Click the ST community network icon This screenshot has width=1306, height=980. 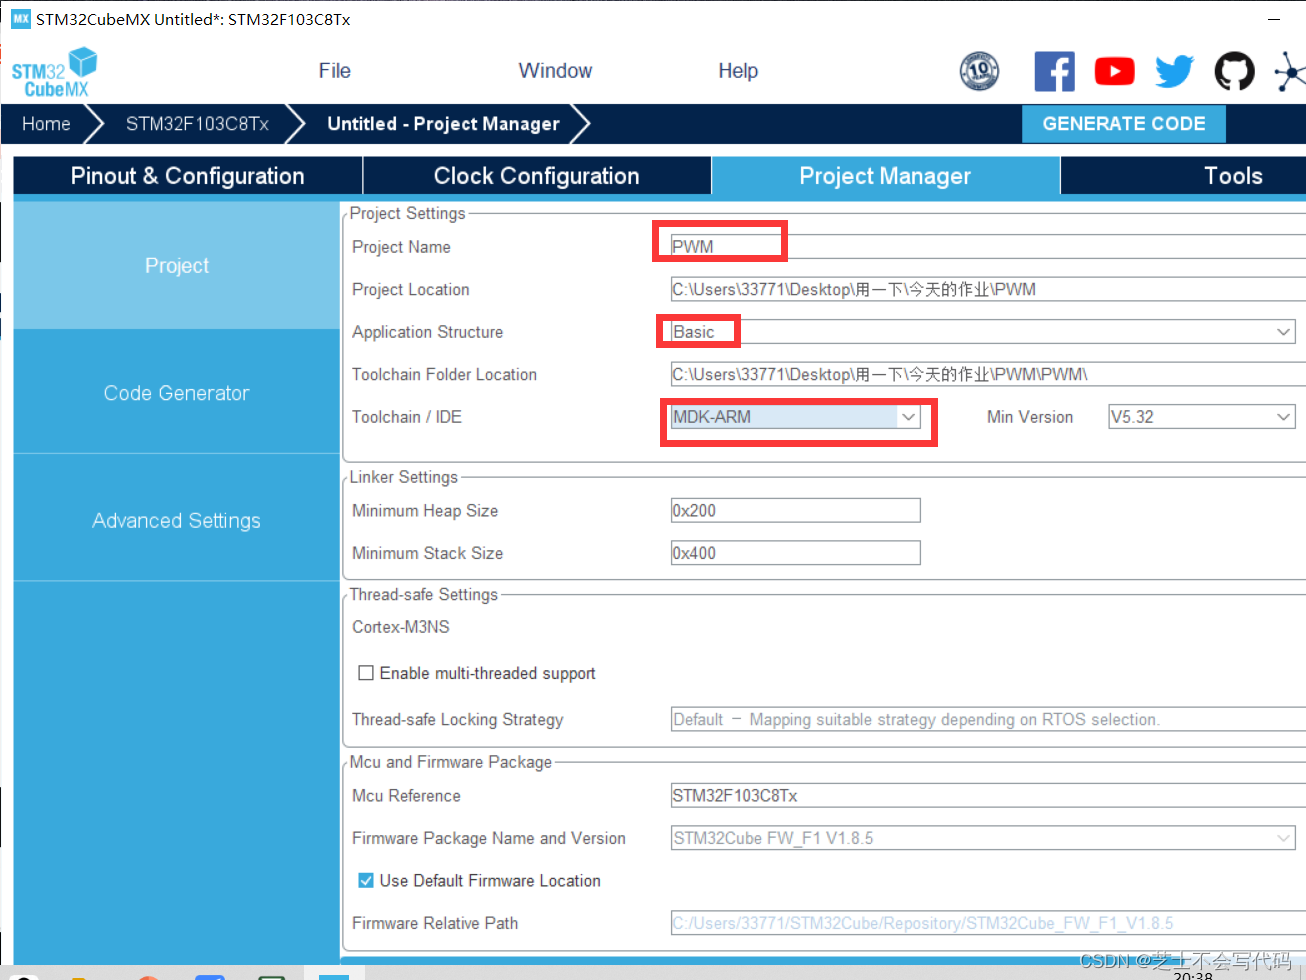coord(1290,72)
